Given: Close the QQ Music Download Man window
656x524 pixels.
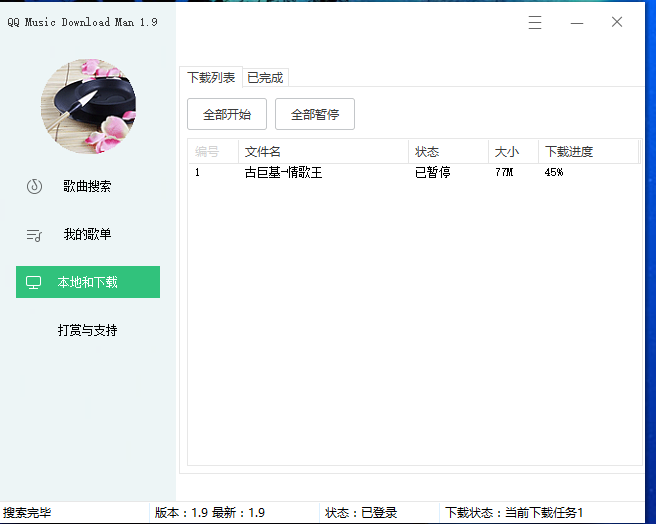Looking at the screenshot, I should (x=617, y=22).
